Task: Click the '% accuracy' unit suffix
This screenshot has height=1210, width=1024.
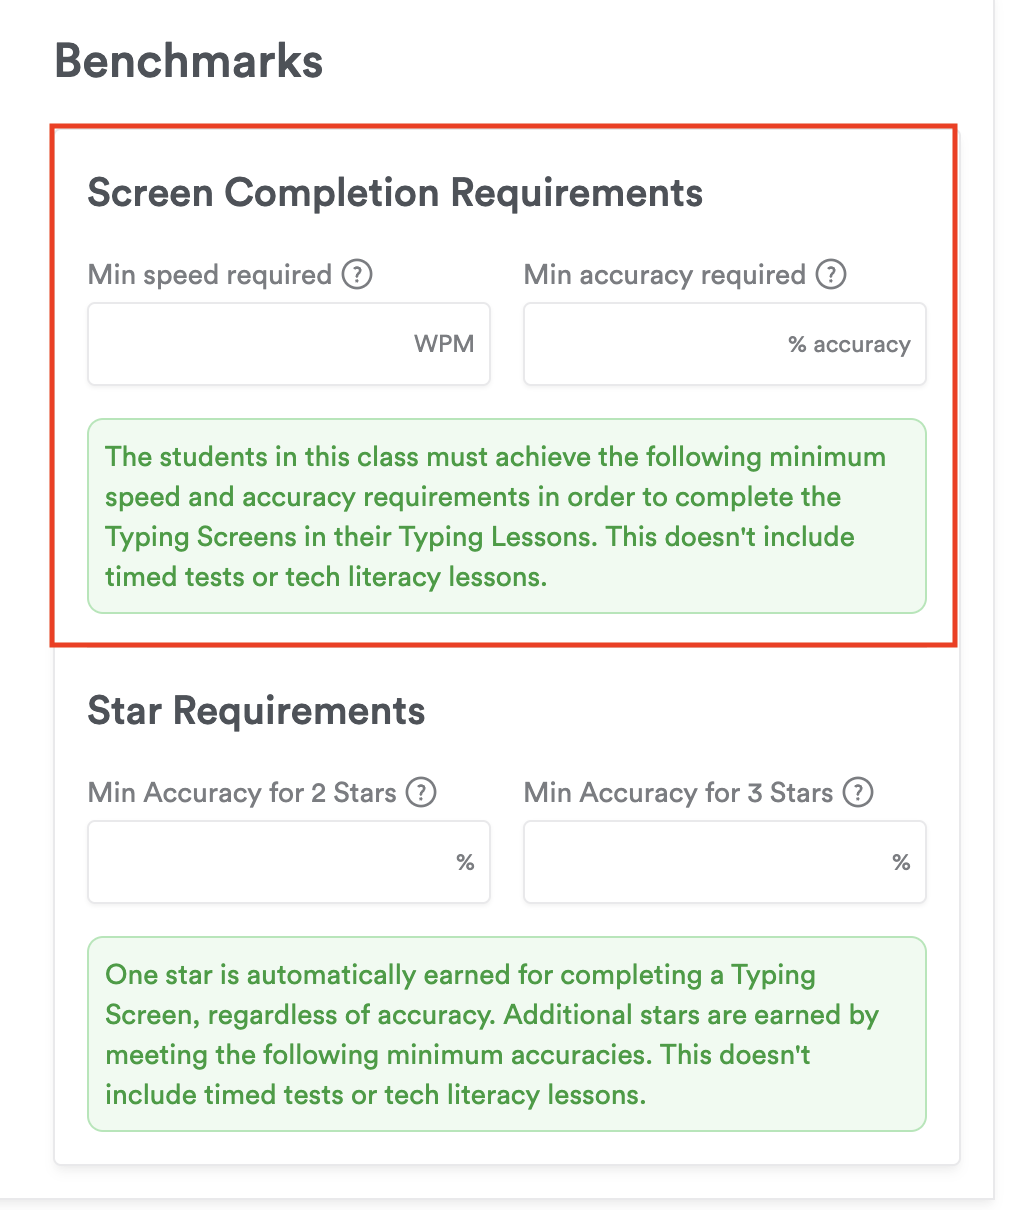Action: coord(849,345)
